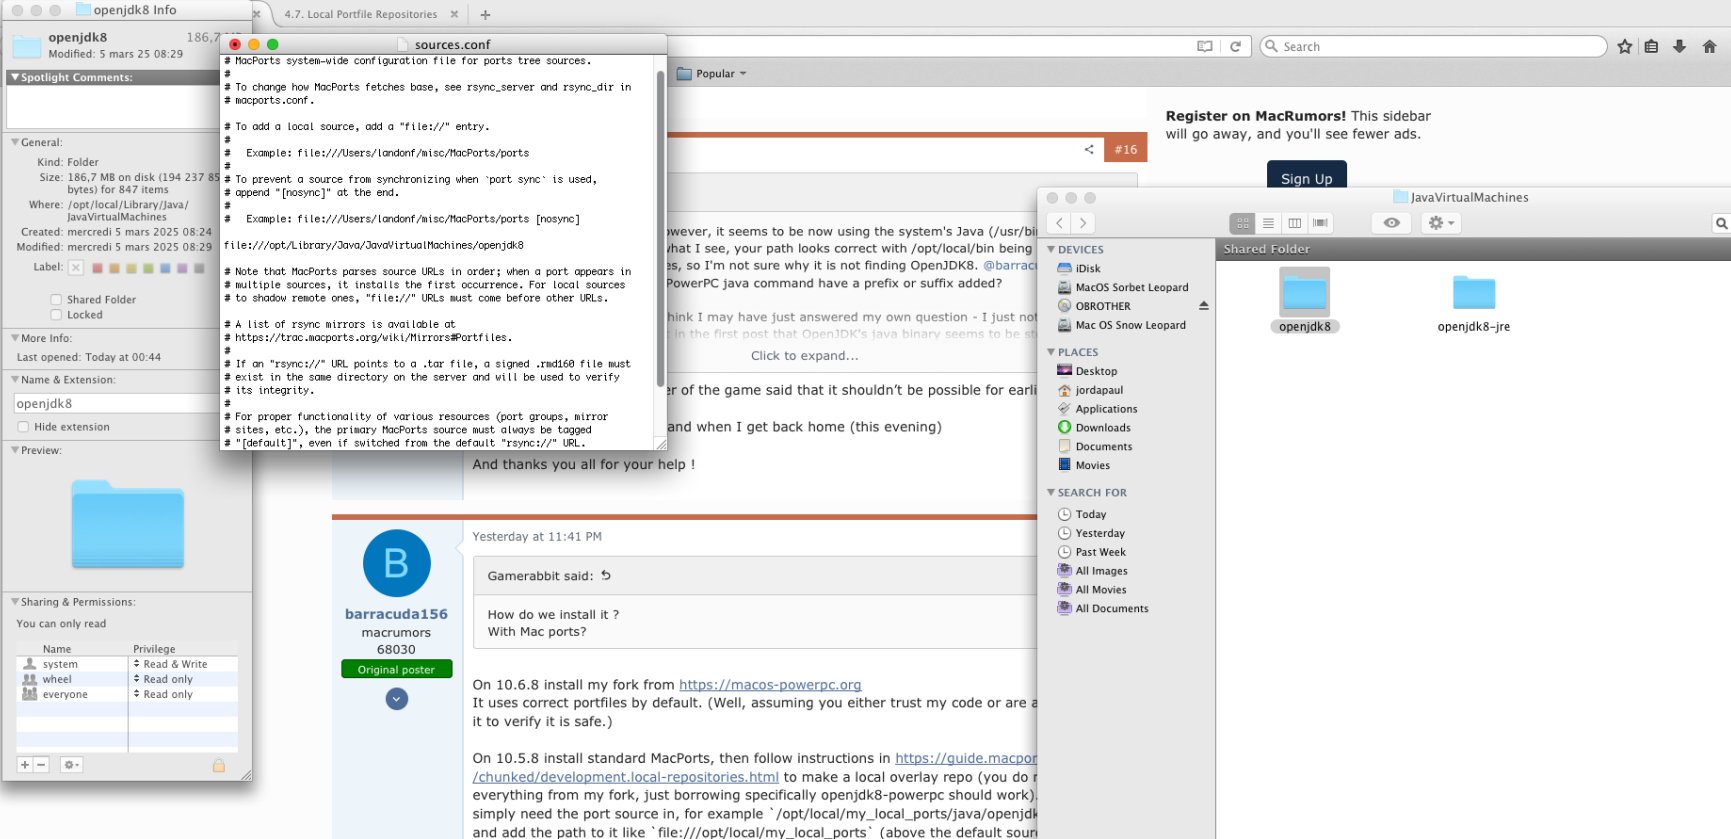
Task: Collapse the Preview section
Action: [15, 450]
